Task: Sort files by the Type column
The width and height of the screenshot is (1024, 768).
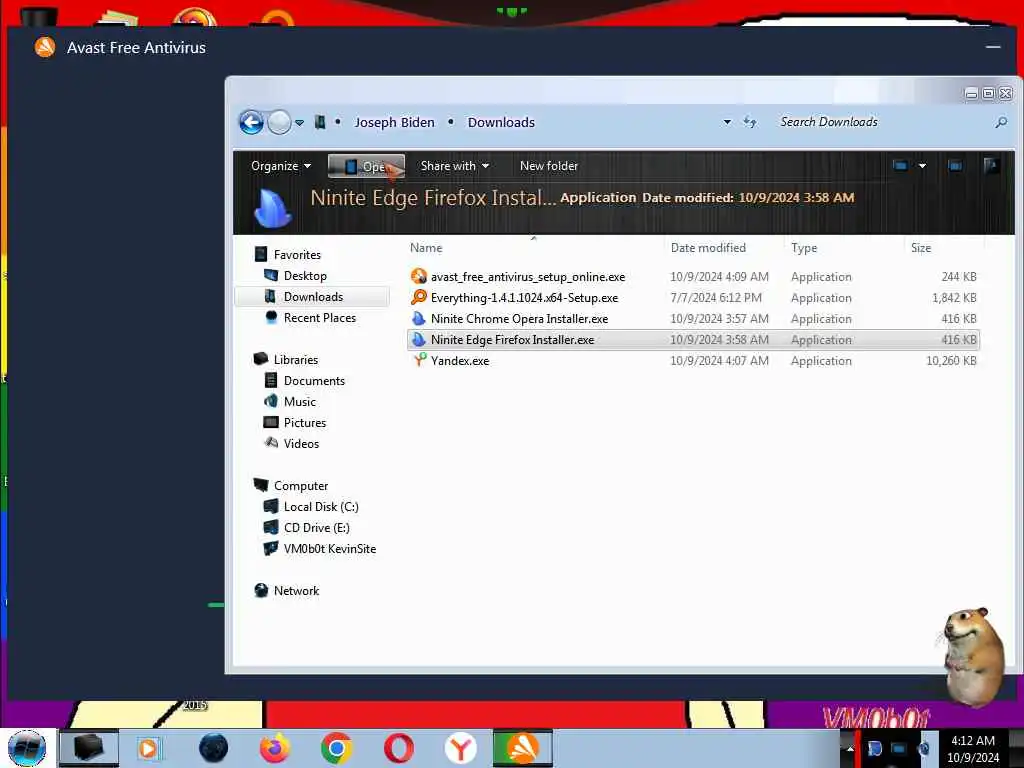Action: tap(804, 248)
